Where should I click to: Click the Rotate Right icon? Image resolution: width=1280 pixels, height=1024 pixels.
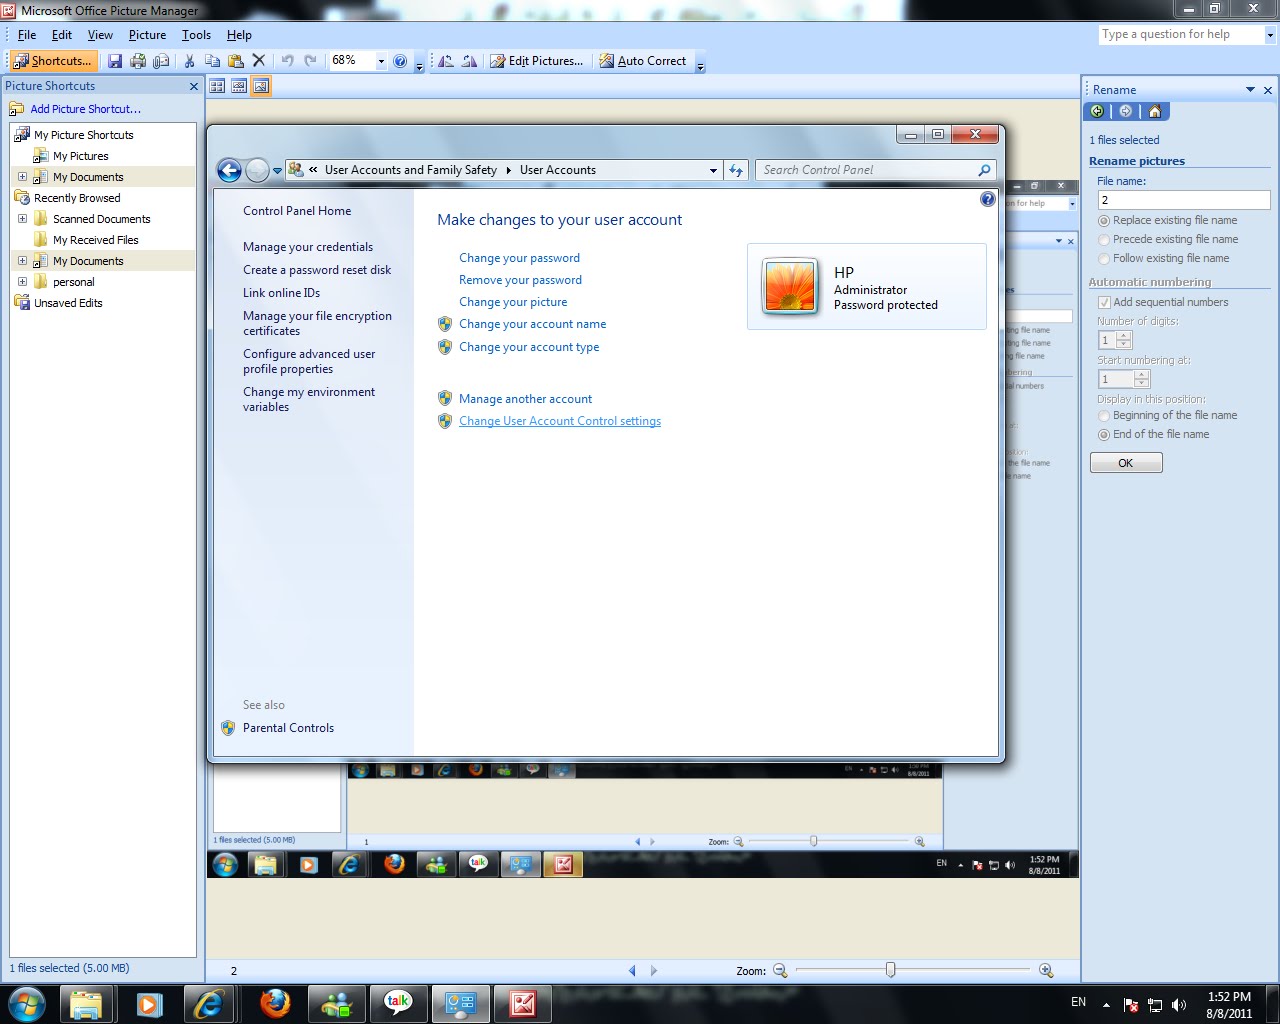(x=469, y=61)
